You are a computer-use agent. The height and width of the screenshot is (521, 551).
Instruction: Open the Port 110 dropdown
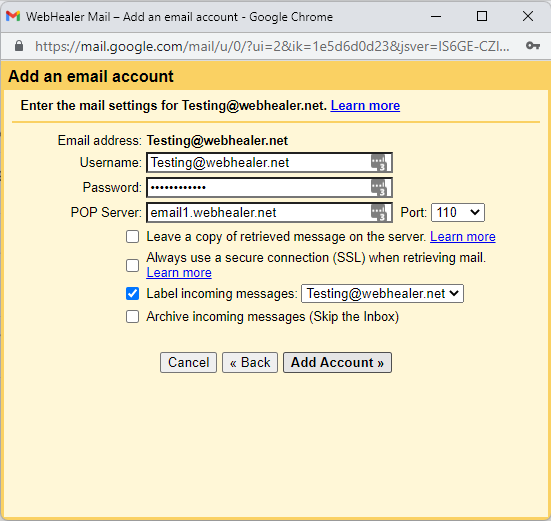pos(458,213)
